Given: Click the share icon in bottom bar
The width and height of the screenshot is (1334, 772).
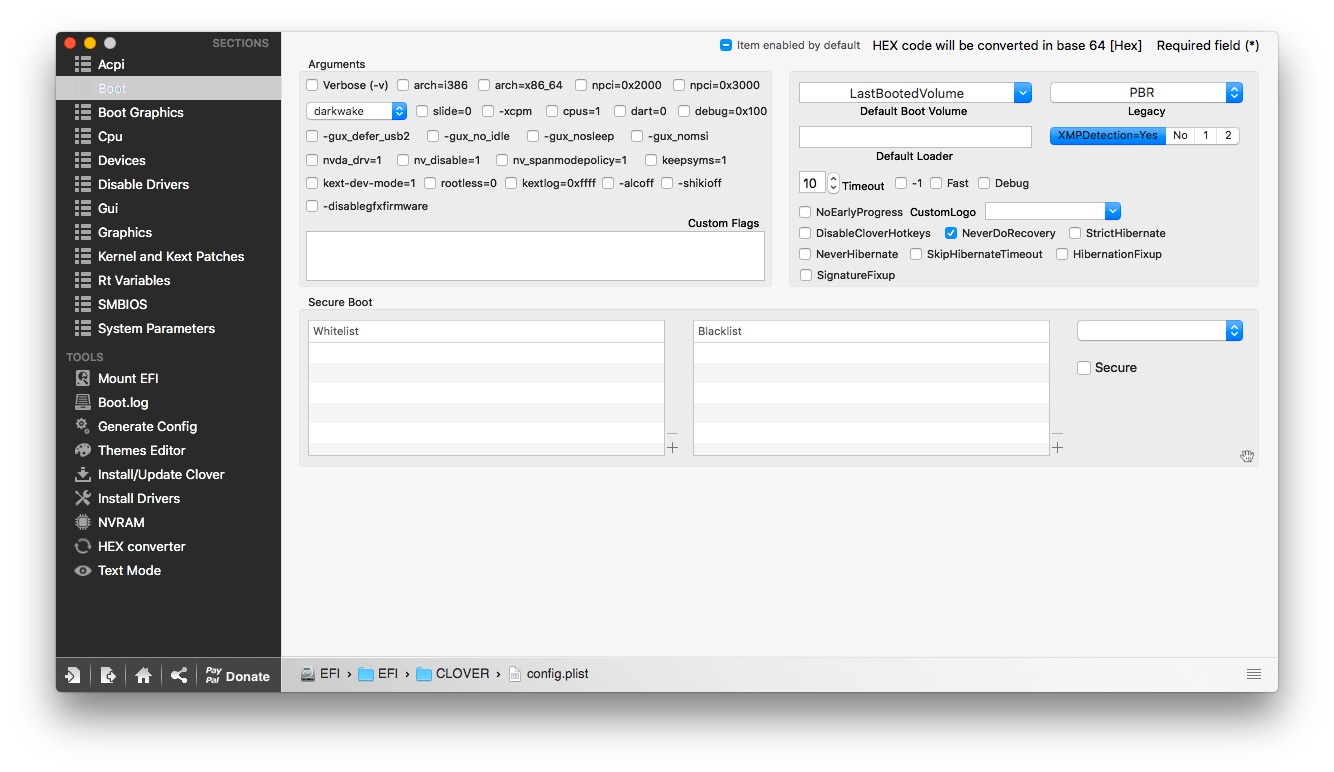Looking at the screenshot, I should click(178, 675).
